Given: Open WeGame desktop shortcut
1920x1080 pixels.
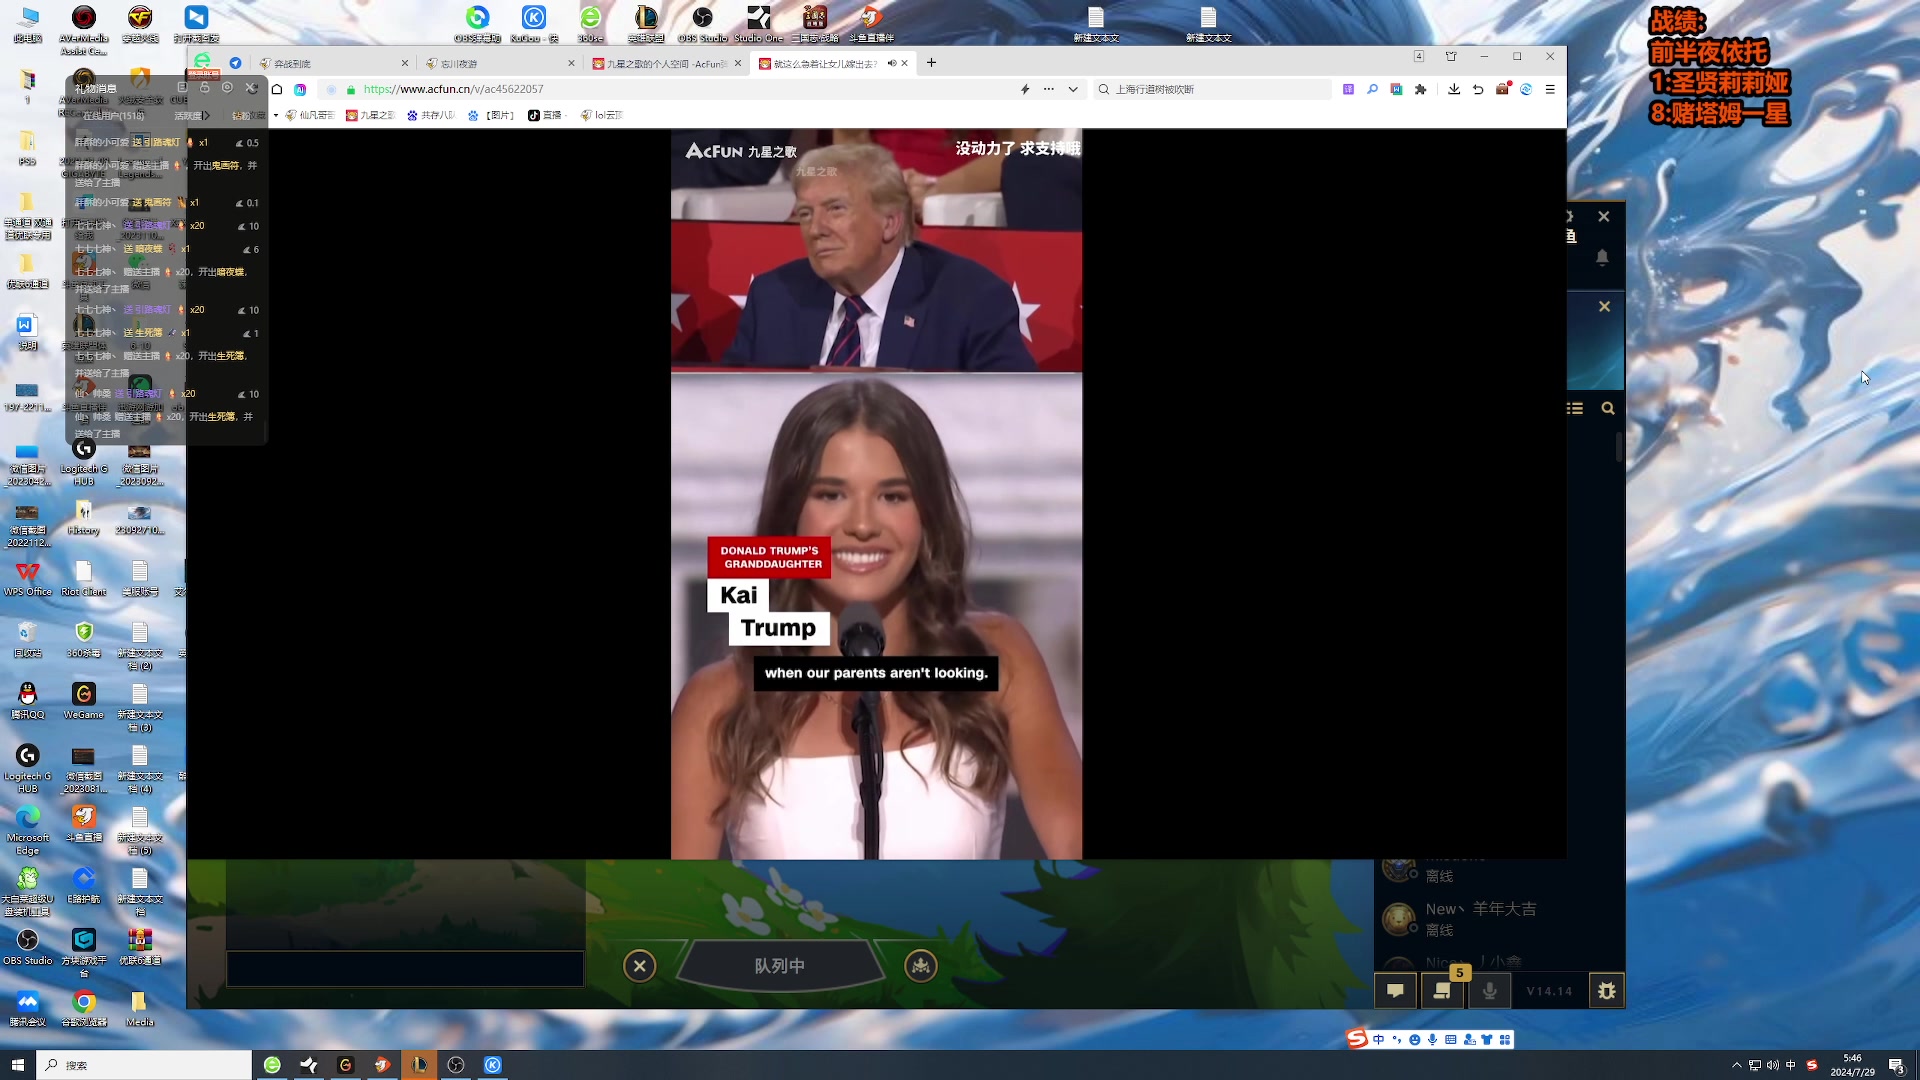Looking at the screenshot, I should click(x=84, y=700).
